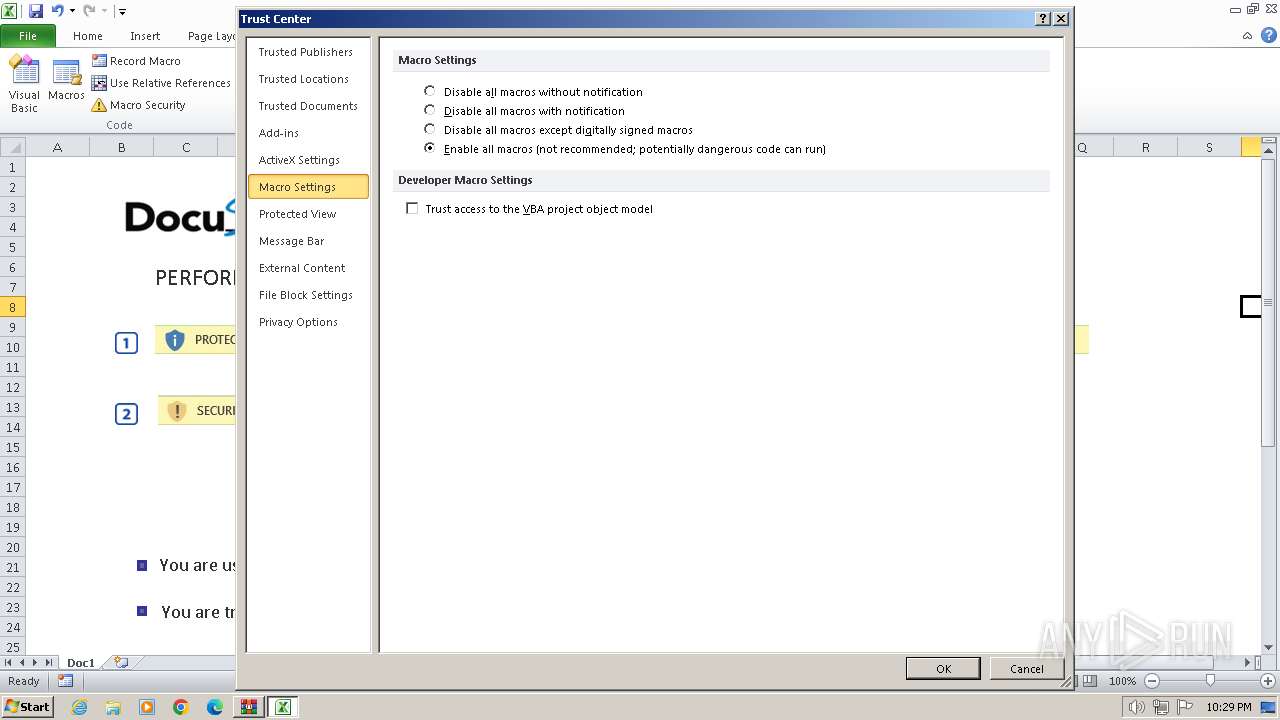Open the File tab in Excel
Image resolution: width=1280 pixels, height=720 pixels.
point(28,35)
